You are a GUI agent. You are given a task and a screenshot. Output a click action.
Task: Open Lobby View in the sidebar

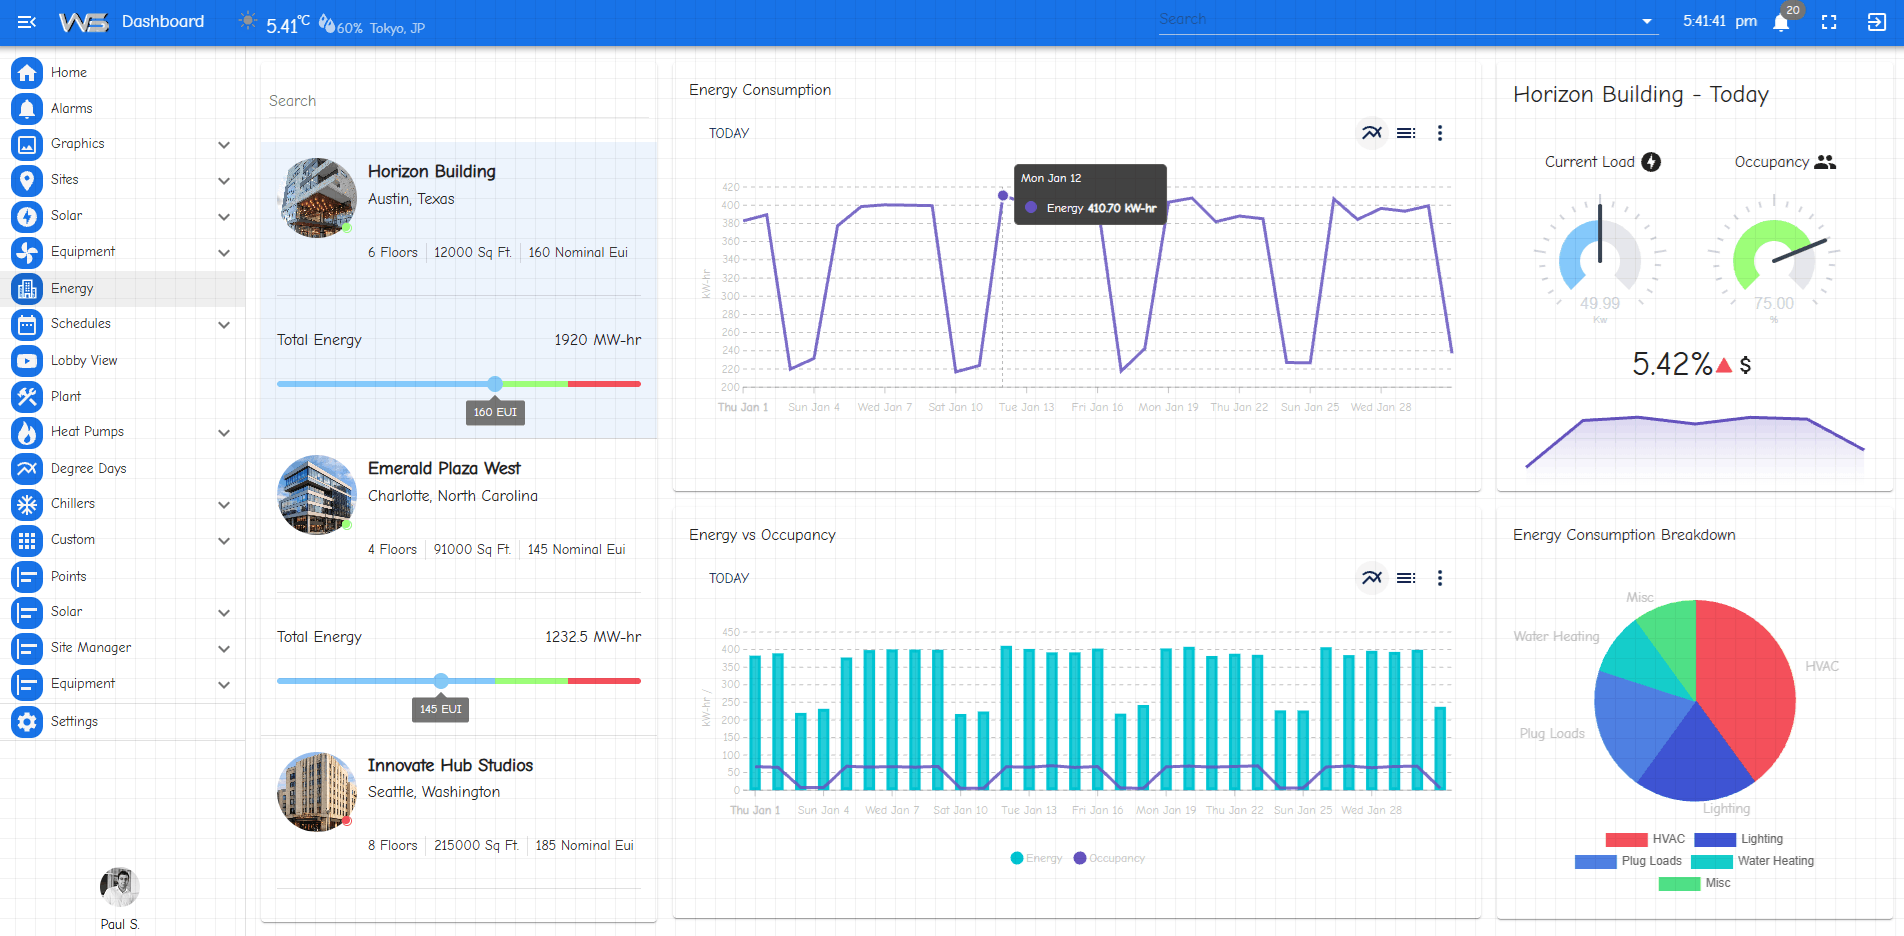pyautogui.click(x=84, y=360)
